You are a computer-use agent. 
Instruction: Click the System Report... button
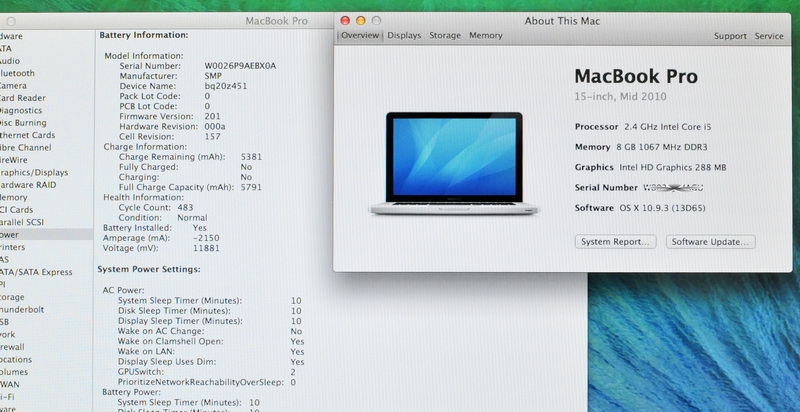[615, 242]
